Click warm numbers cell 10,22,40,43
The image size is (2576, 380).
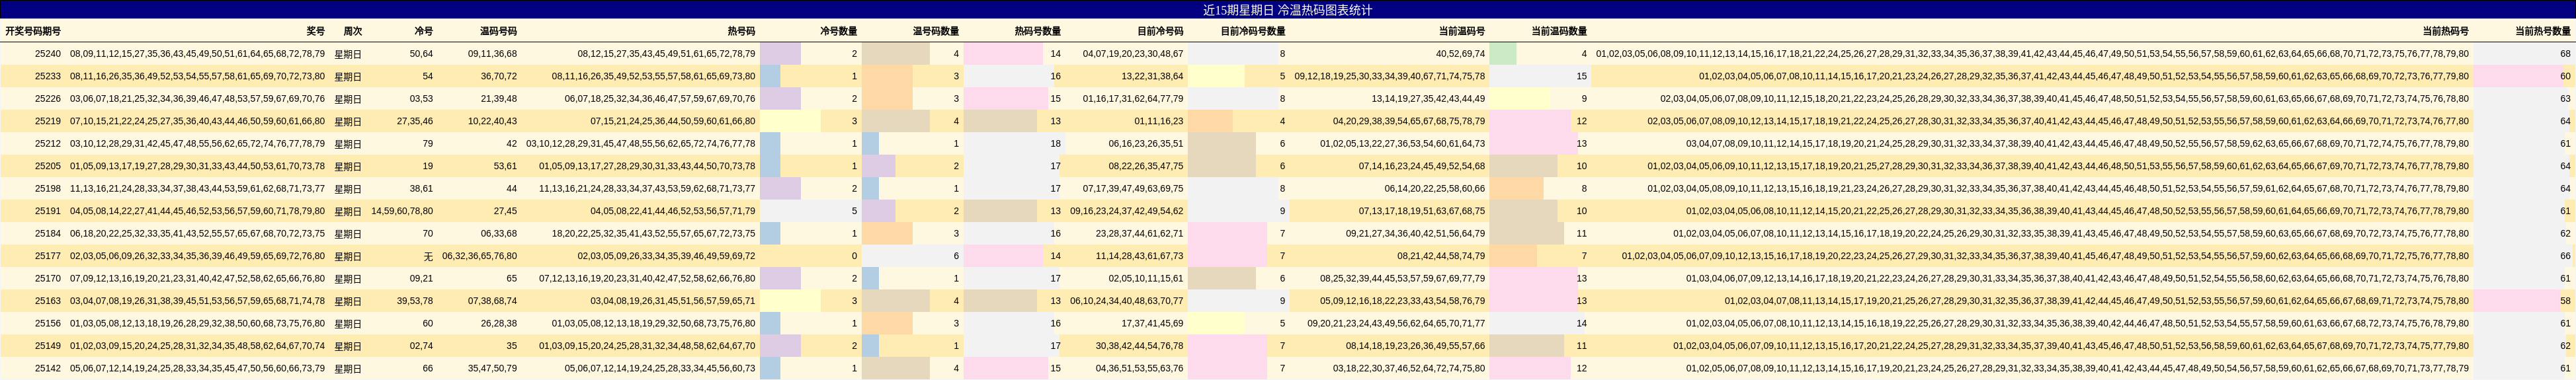tap(493, 121)
